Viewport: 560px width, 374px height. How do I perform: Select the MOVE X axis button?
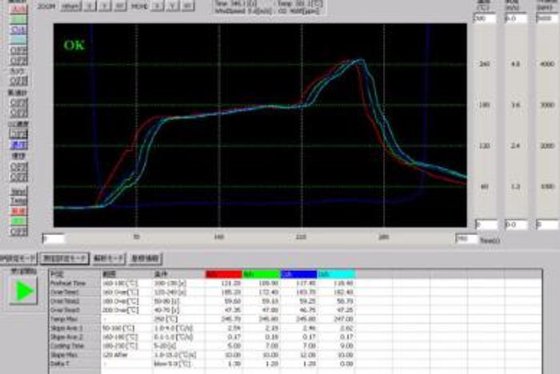pyautogui.click(x=157, y=6)
